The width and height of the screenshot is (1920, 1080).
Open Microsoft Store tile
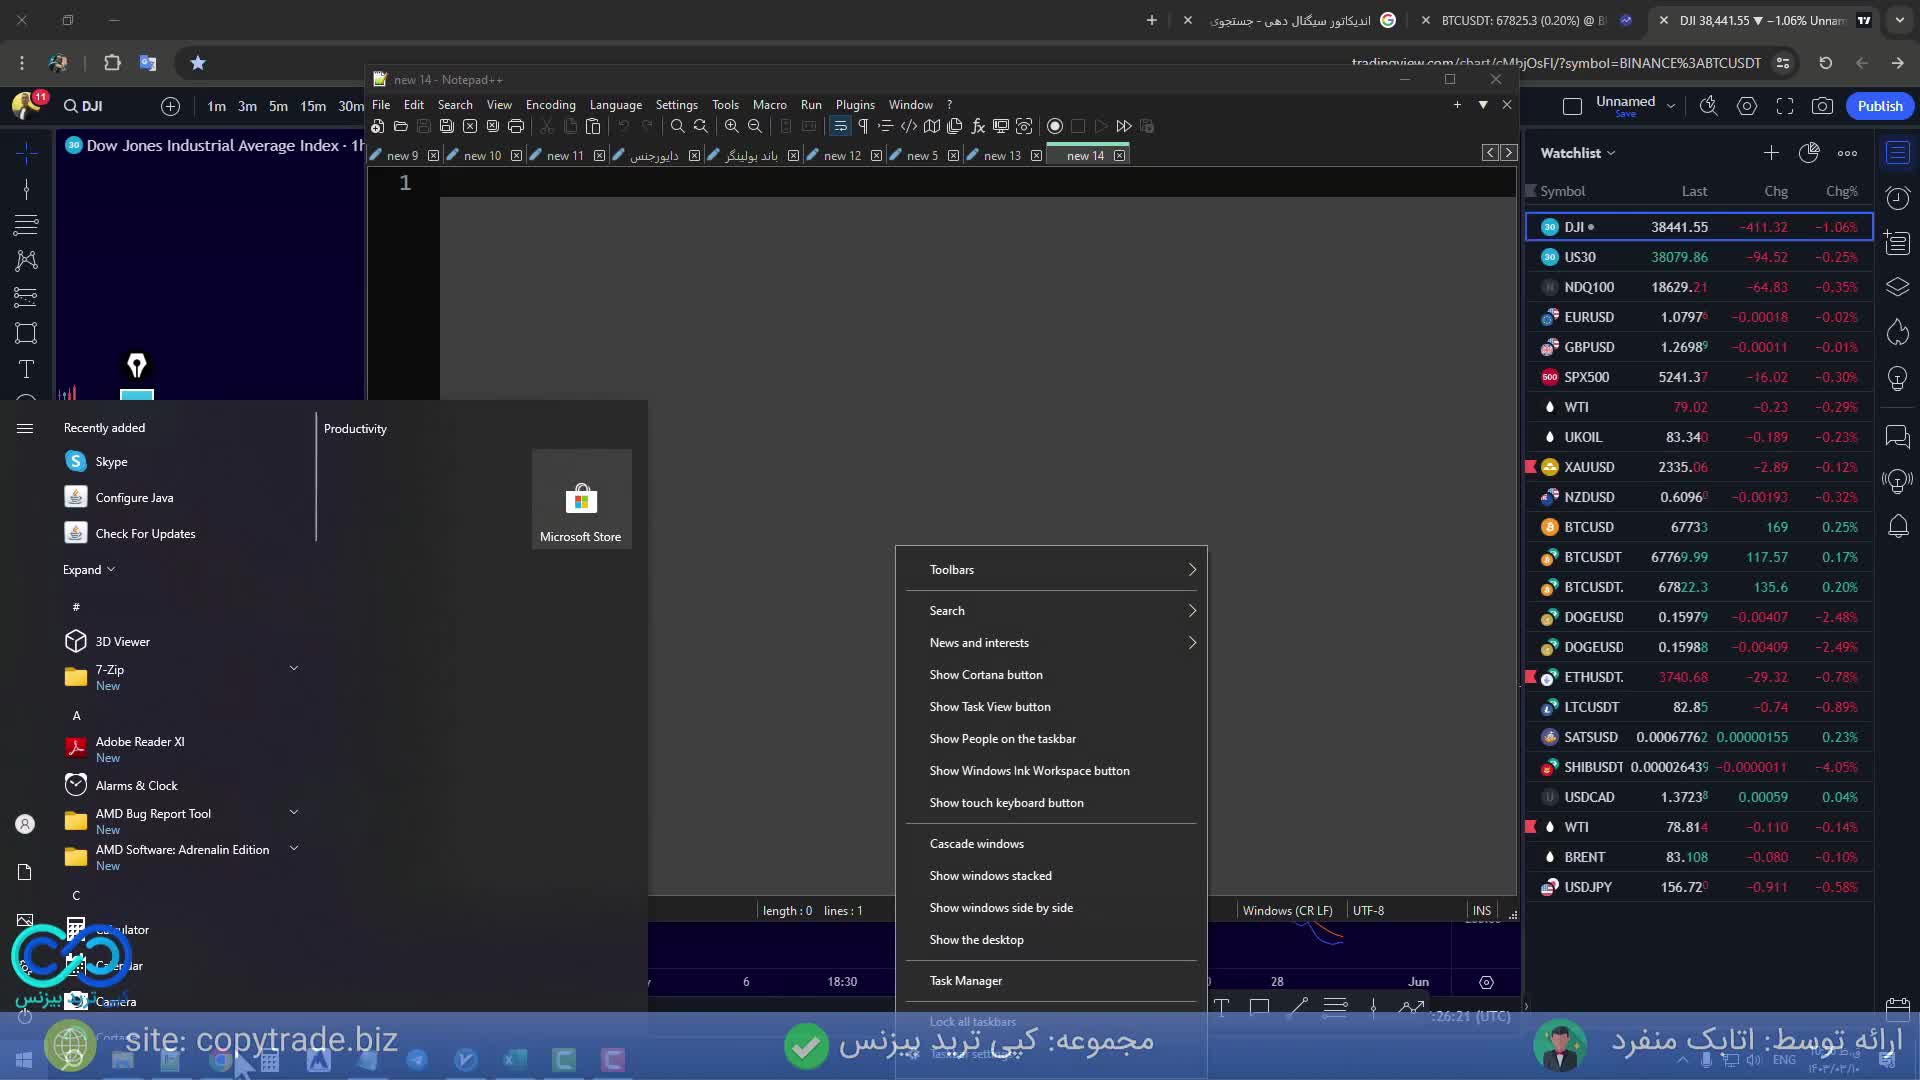click(x=581, y=500)
